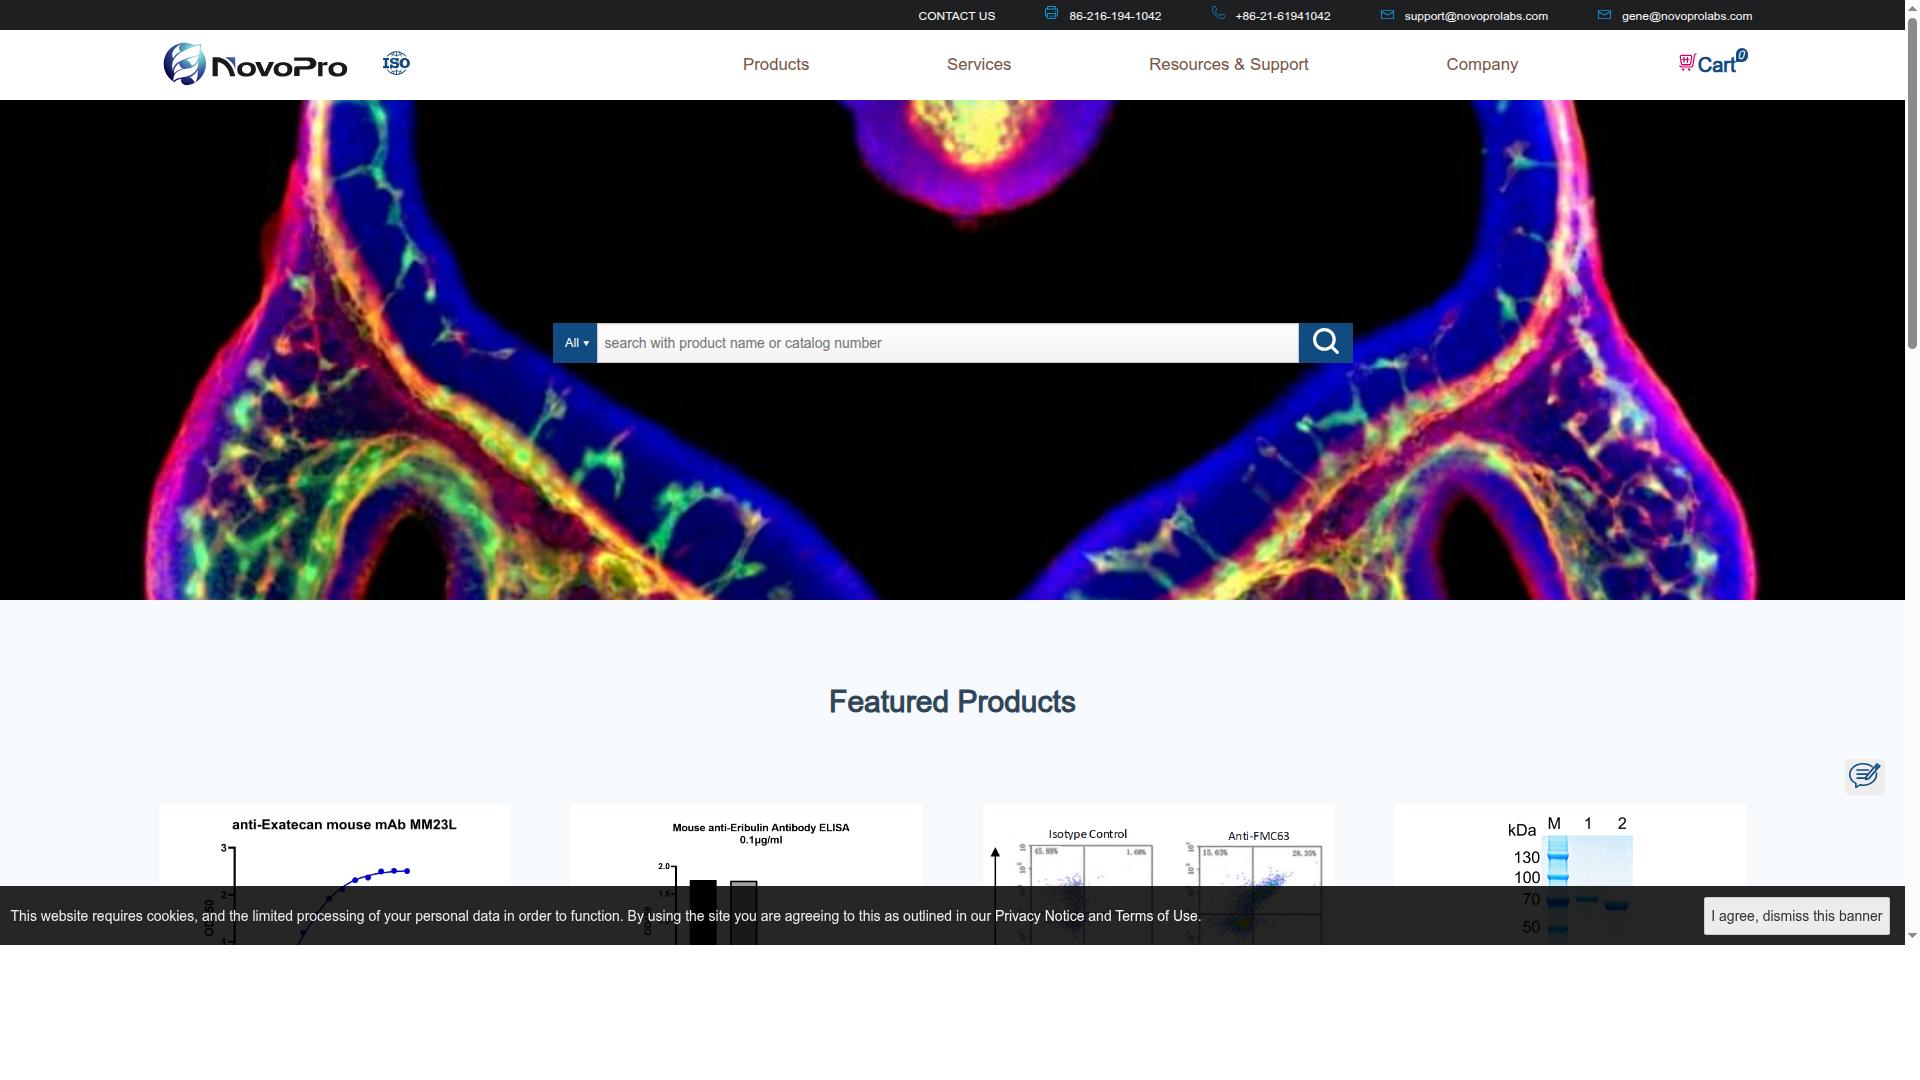The height and width of the screenshot is (1080, 1920).
Task: Click the NovoPro logo
Action: tap(255, 64)
